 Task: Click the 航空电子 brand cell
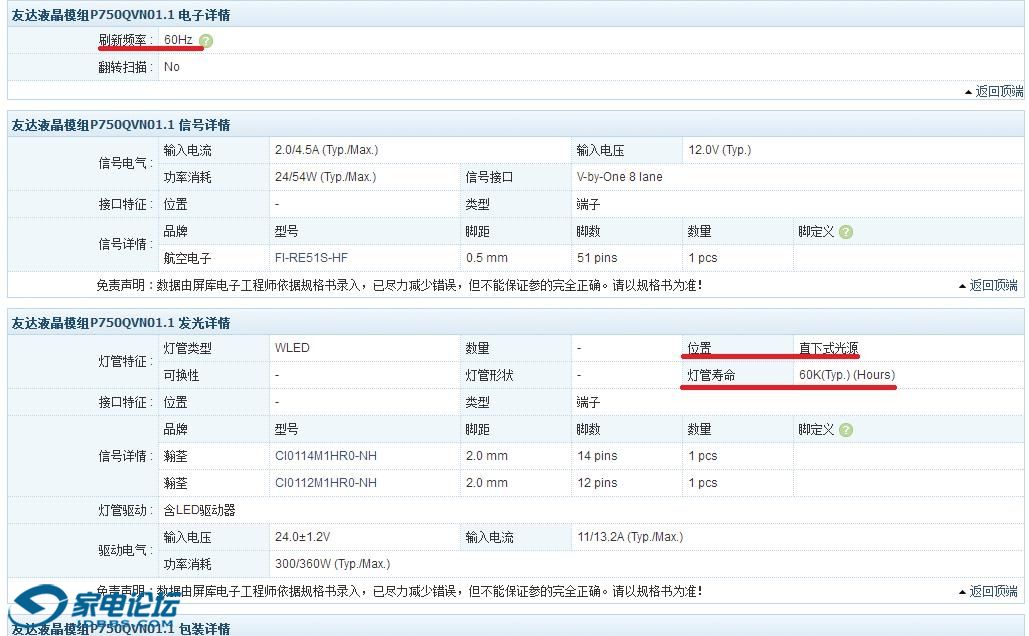tap(187, 258)
